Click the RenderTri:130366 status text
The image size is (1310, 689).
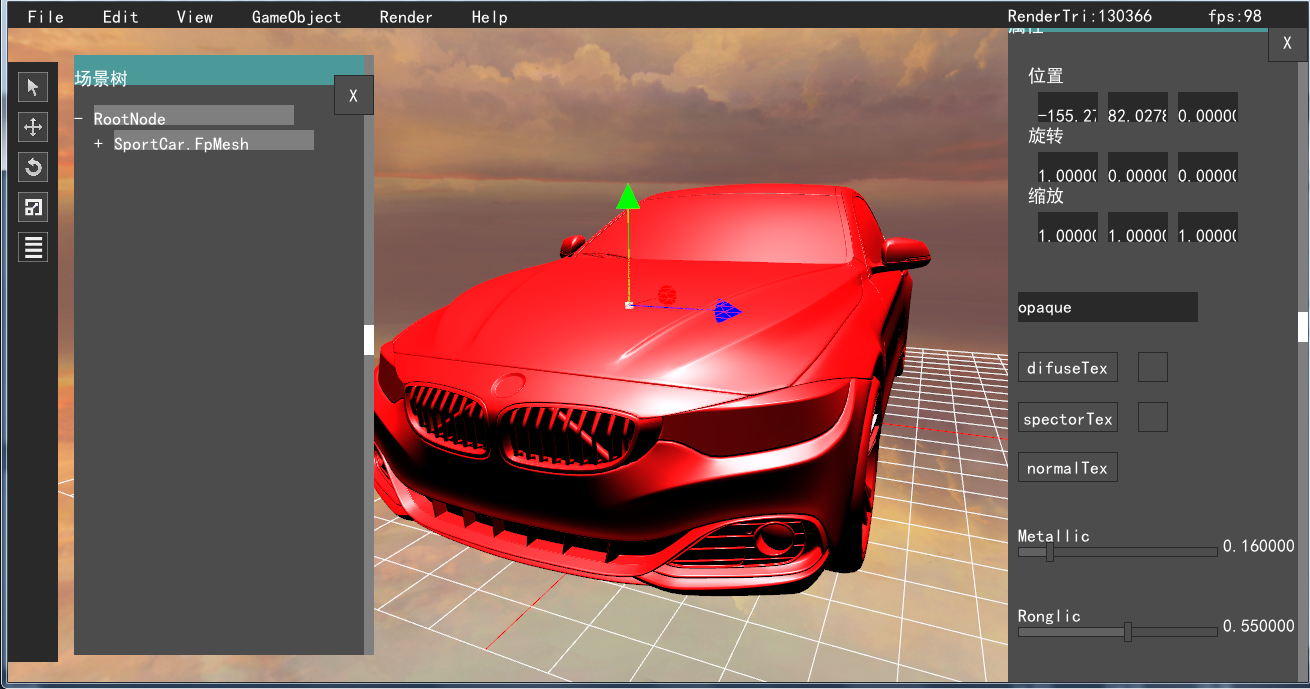tap(1079, 17)
